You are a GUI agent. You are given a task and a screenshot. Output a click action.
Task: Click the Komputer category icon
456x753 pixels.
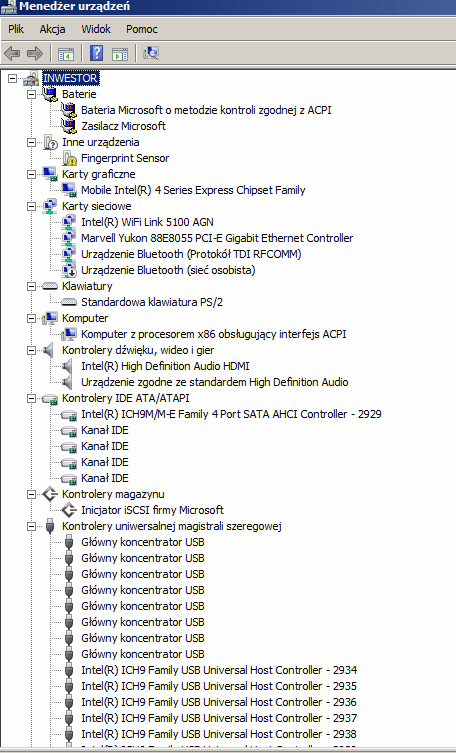coord(50,318)
